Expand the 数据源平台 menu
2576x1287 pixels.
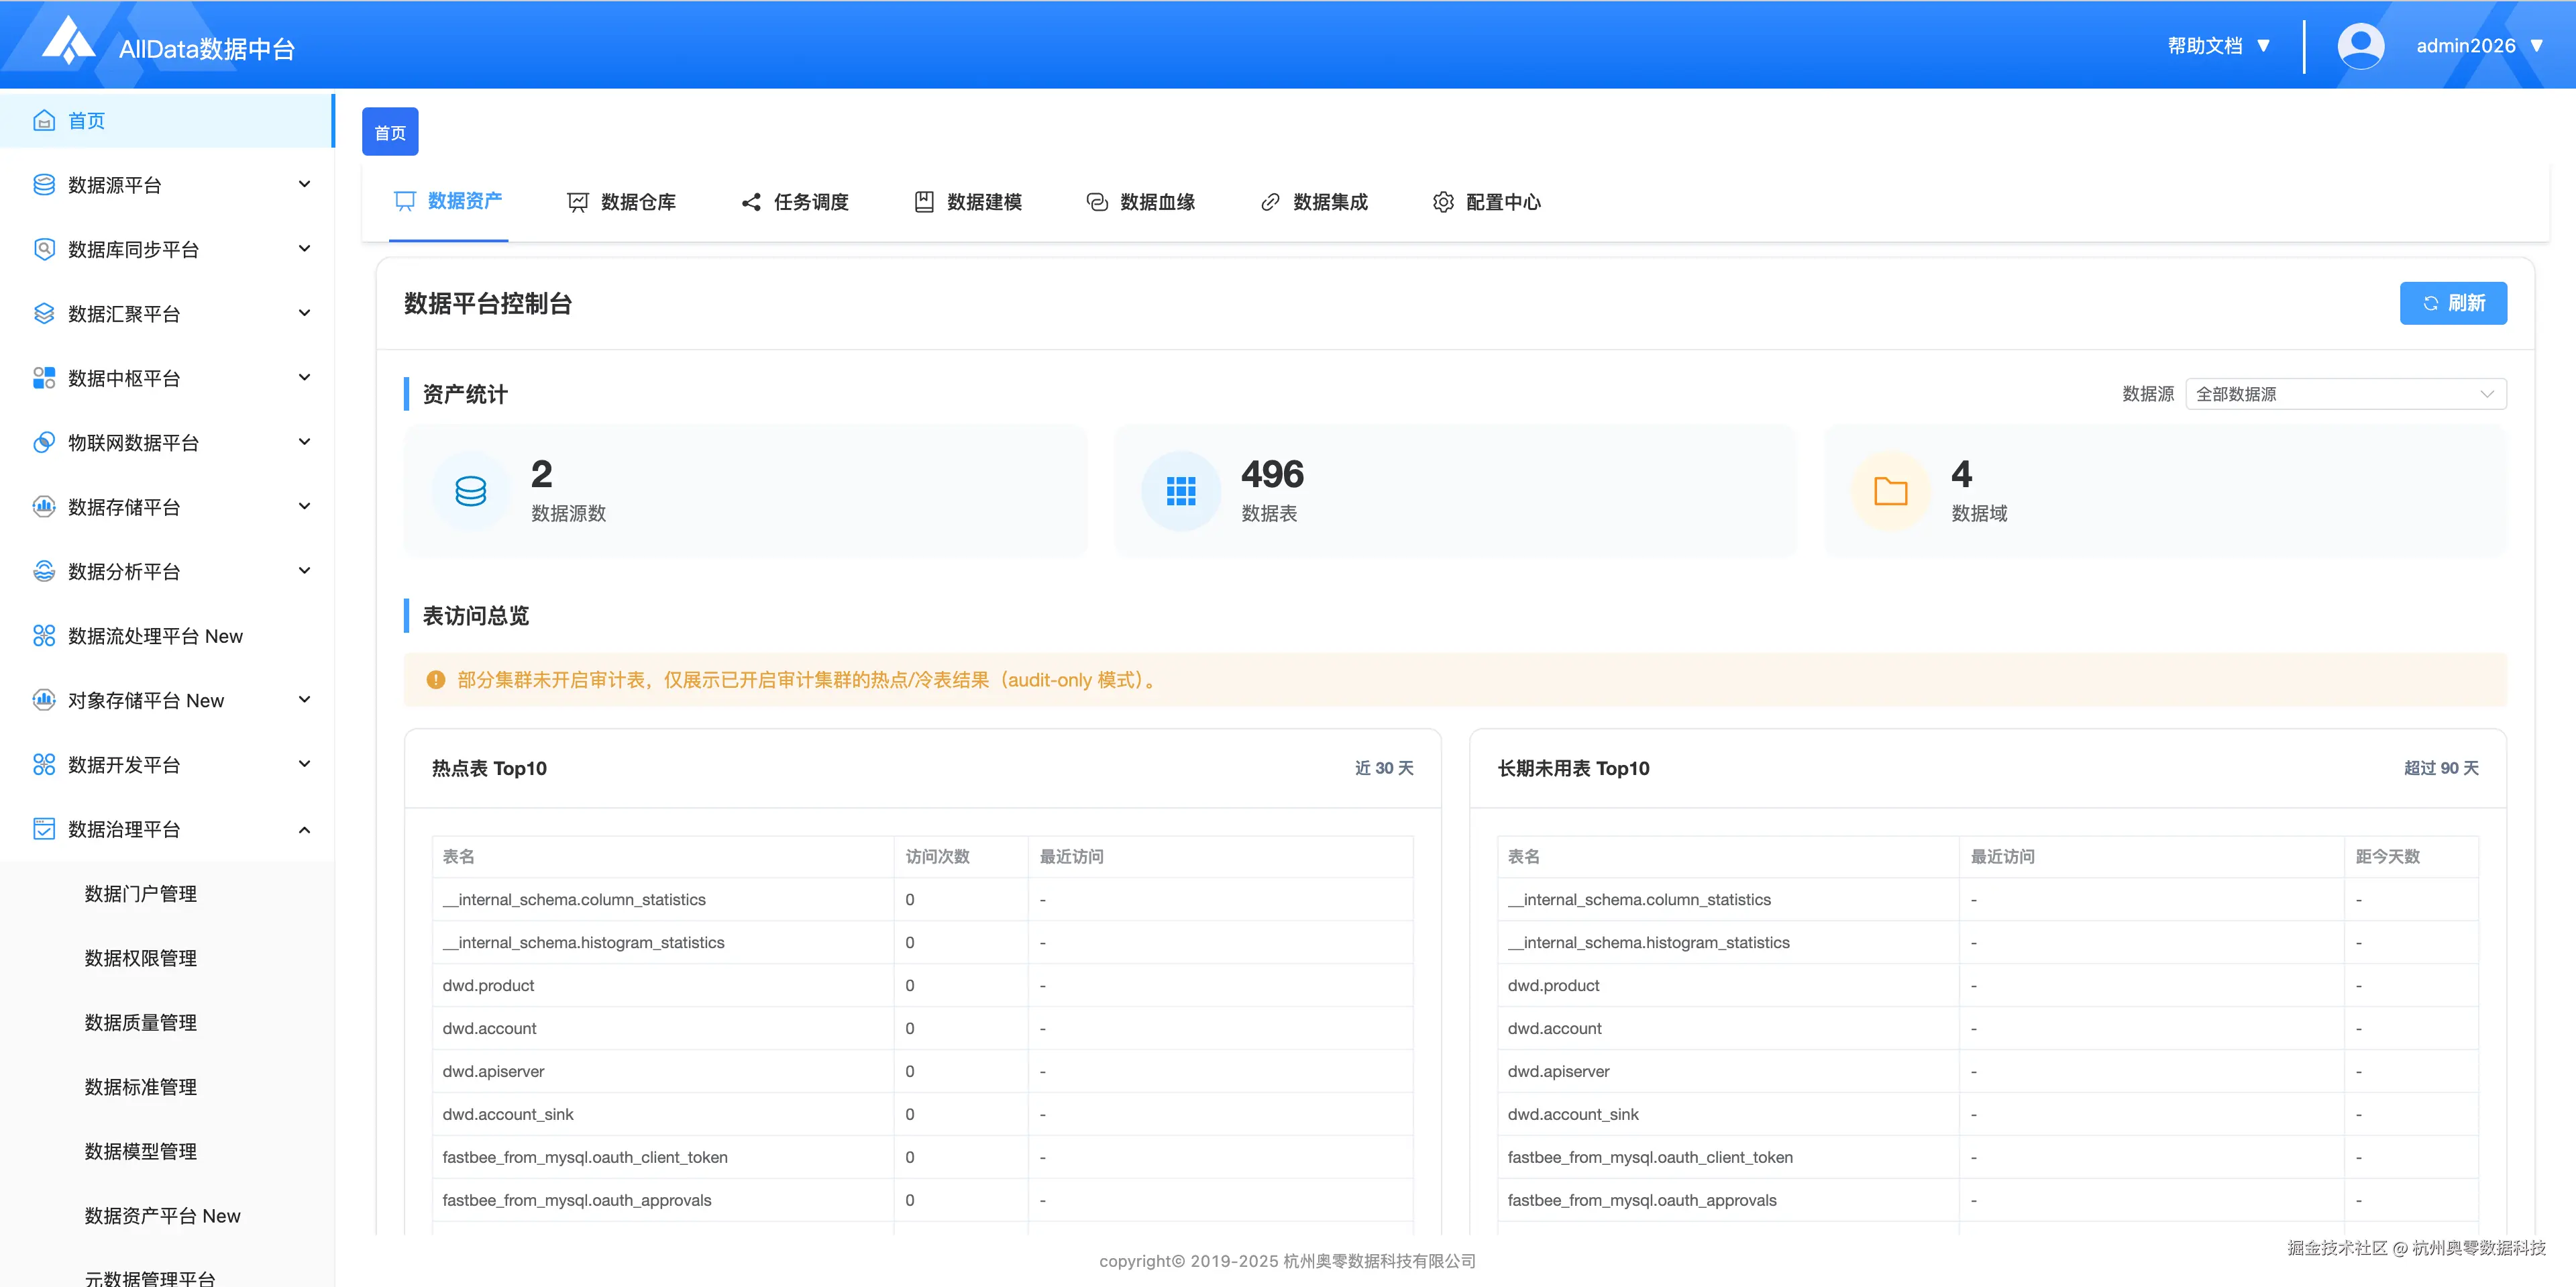click(x=304, y=185)
